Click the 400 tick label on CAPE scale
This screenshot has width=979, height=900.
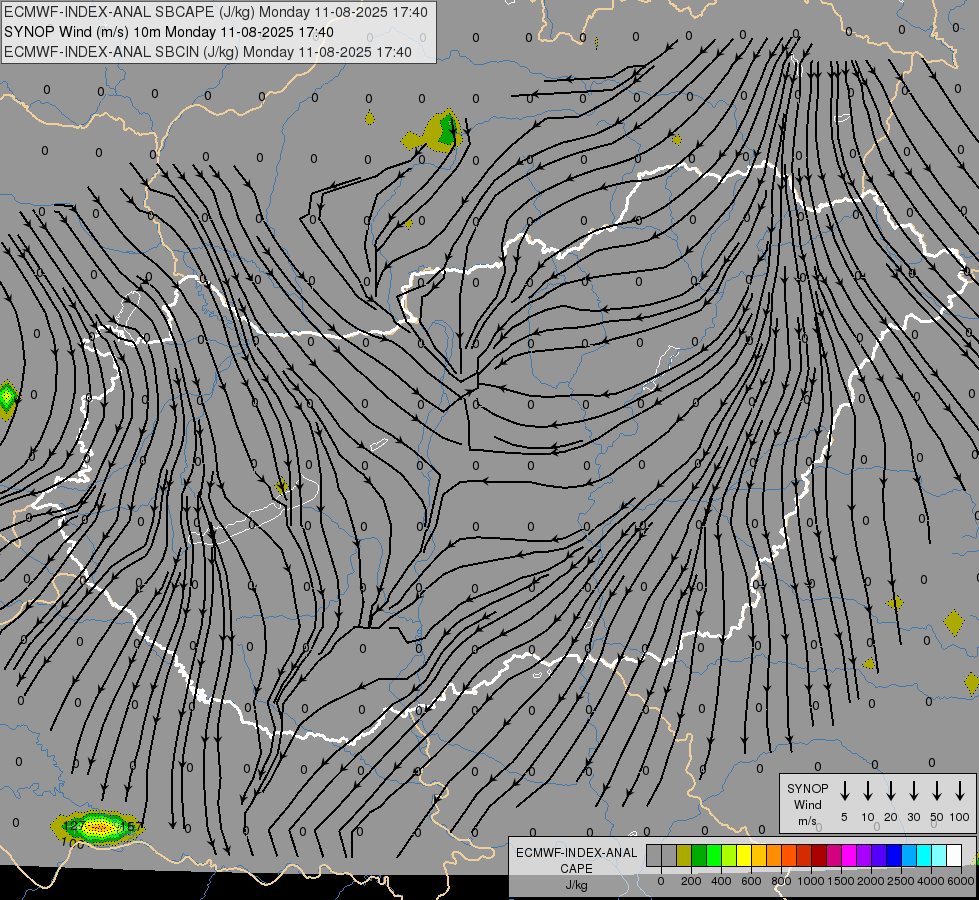point(721,881)
